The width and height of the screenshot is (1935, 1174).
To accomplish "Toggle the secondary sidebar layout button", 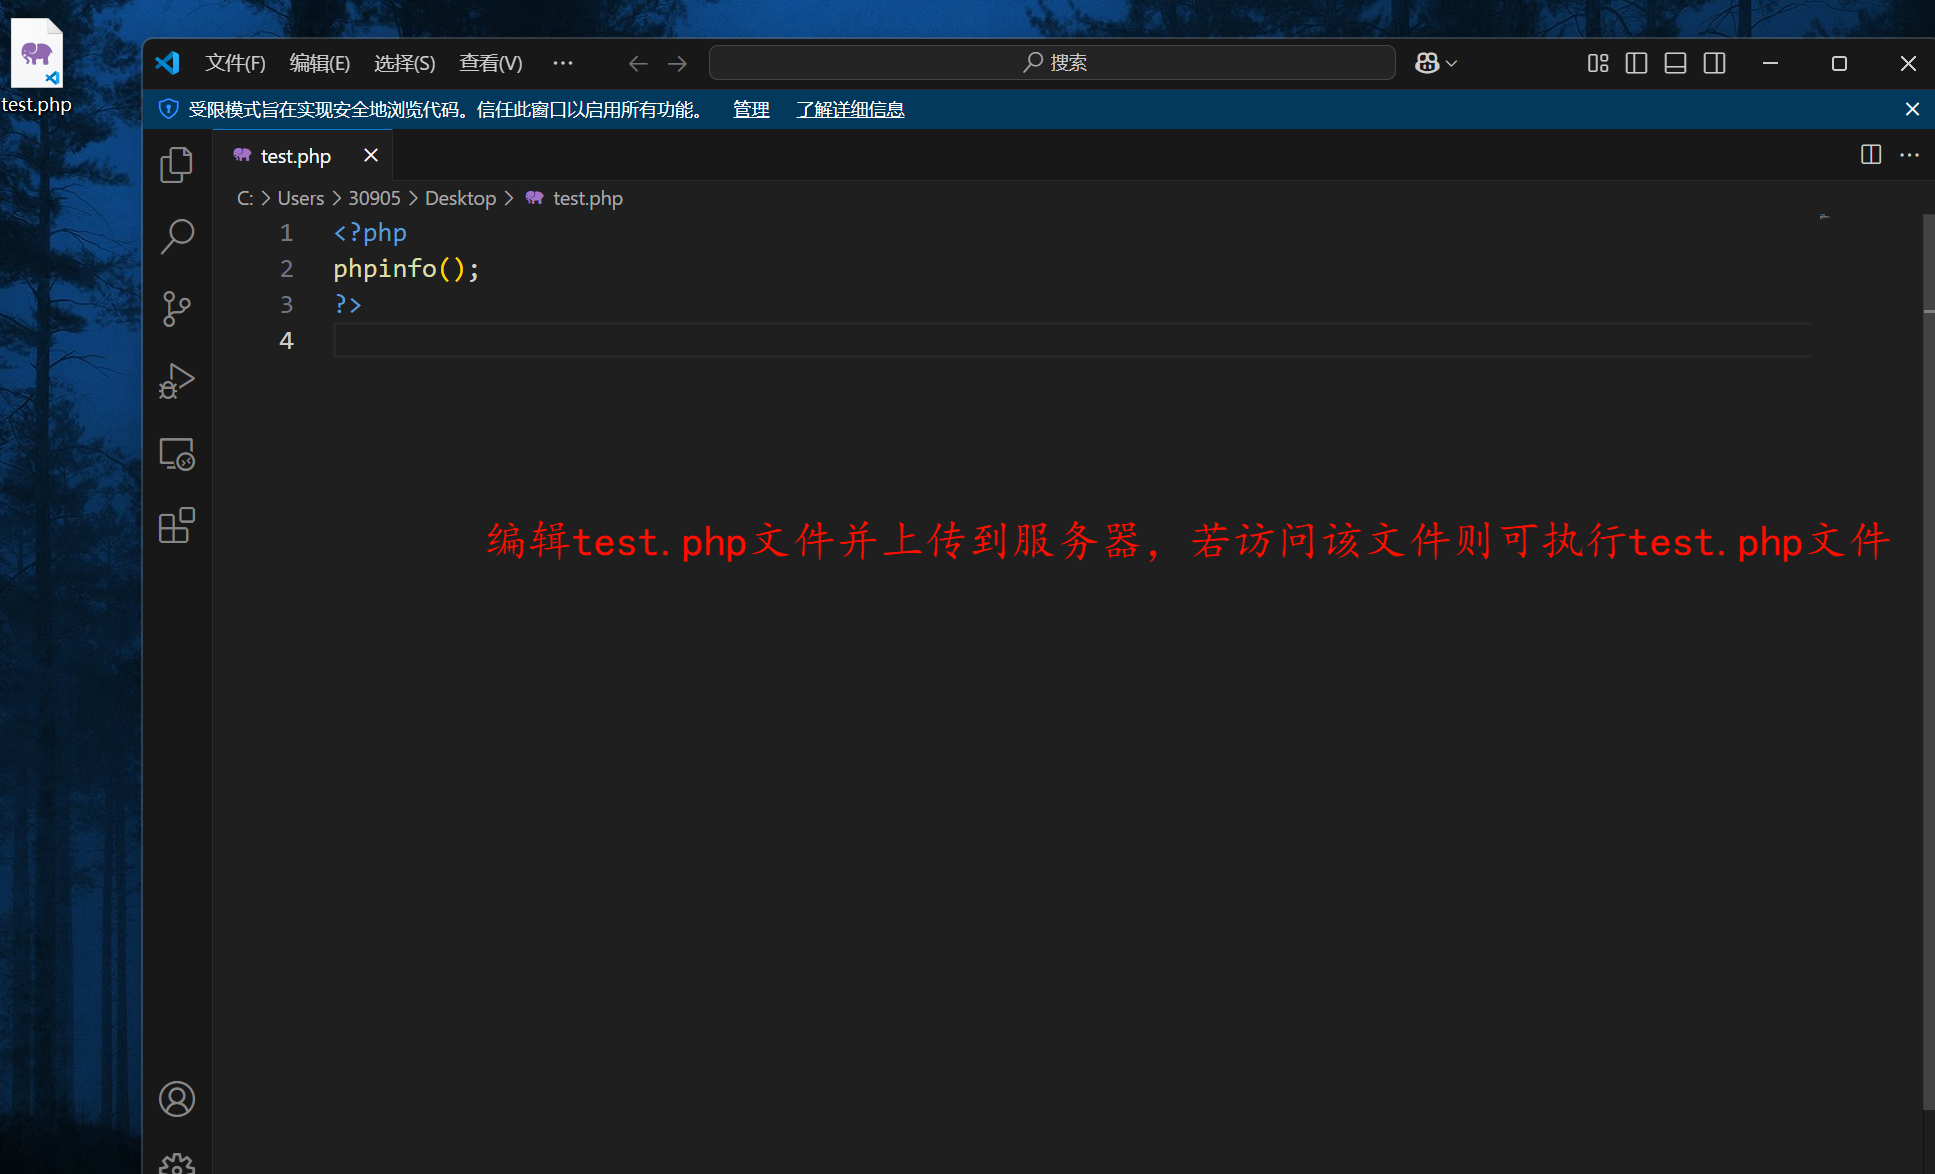I will click(1714, 63).
